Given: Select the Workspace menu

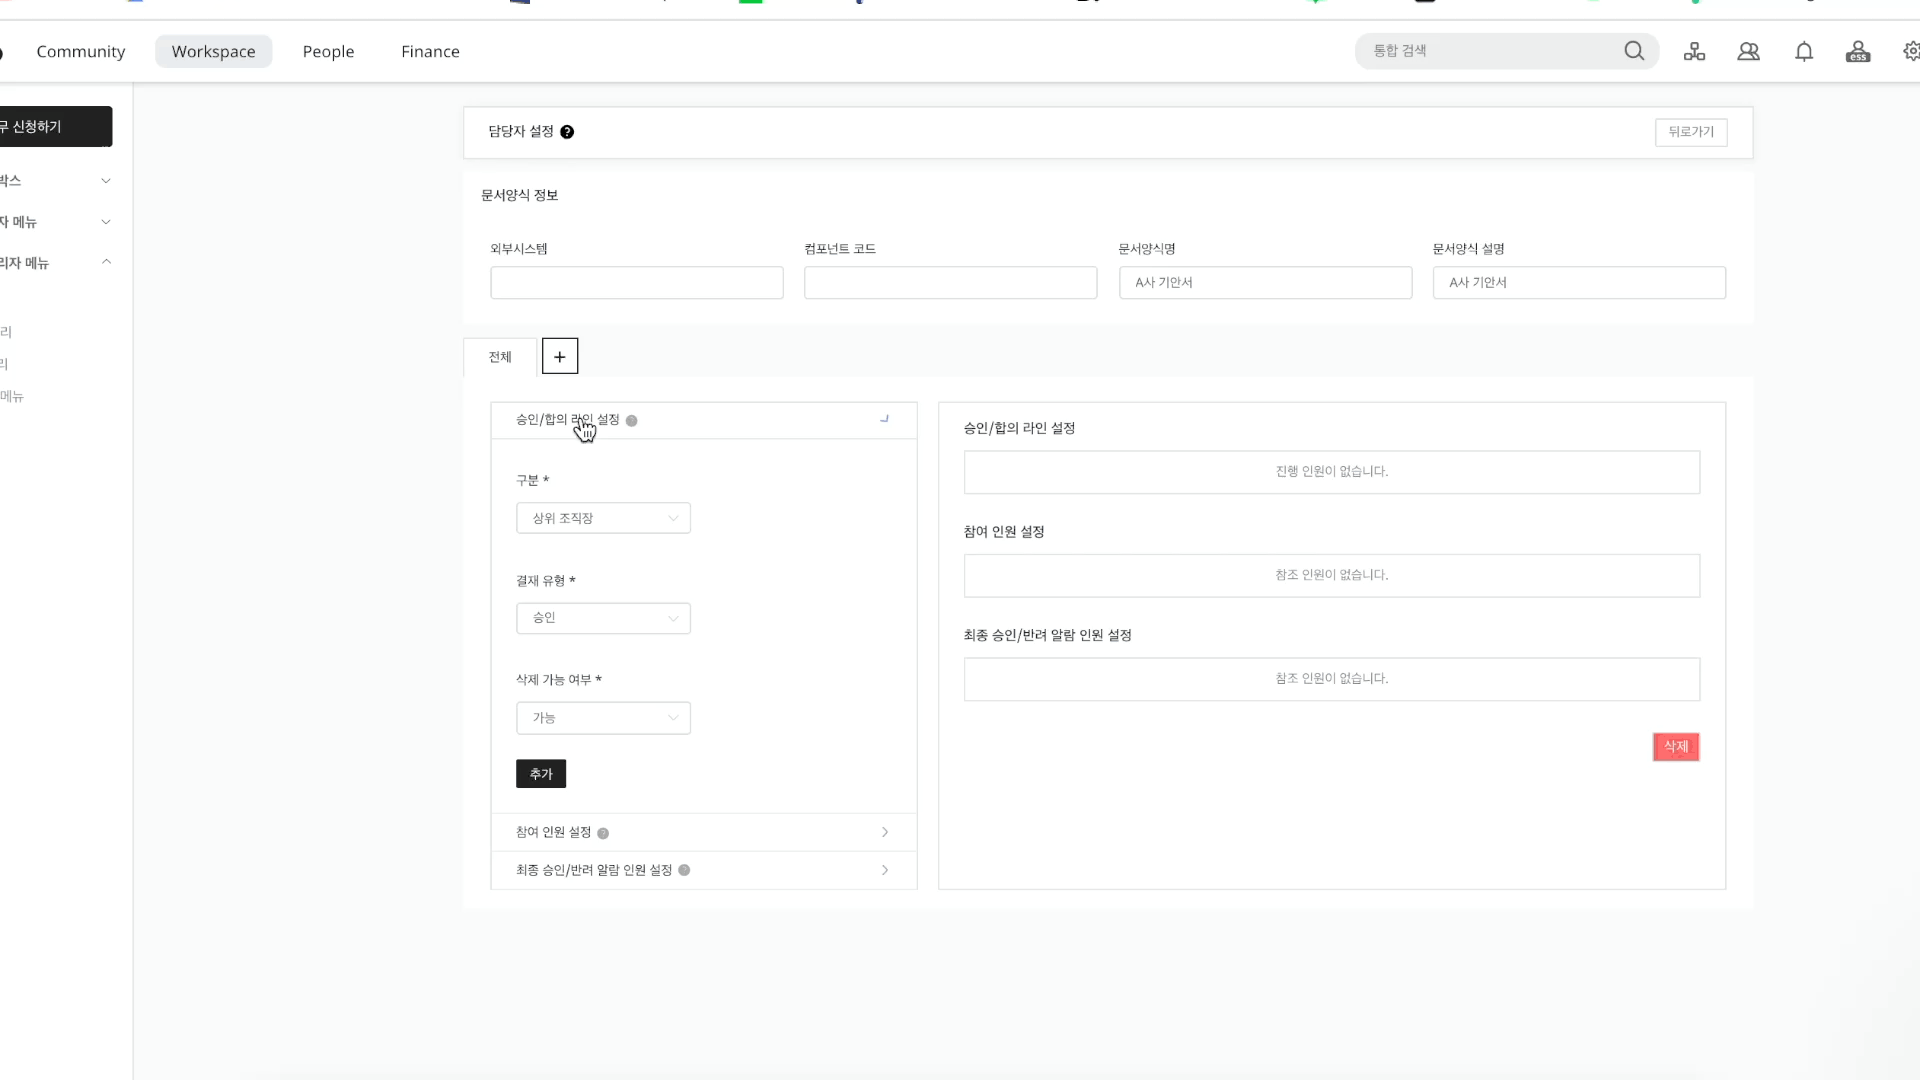Looking at the screenshot, I should click(213, 51).
